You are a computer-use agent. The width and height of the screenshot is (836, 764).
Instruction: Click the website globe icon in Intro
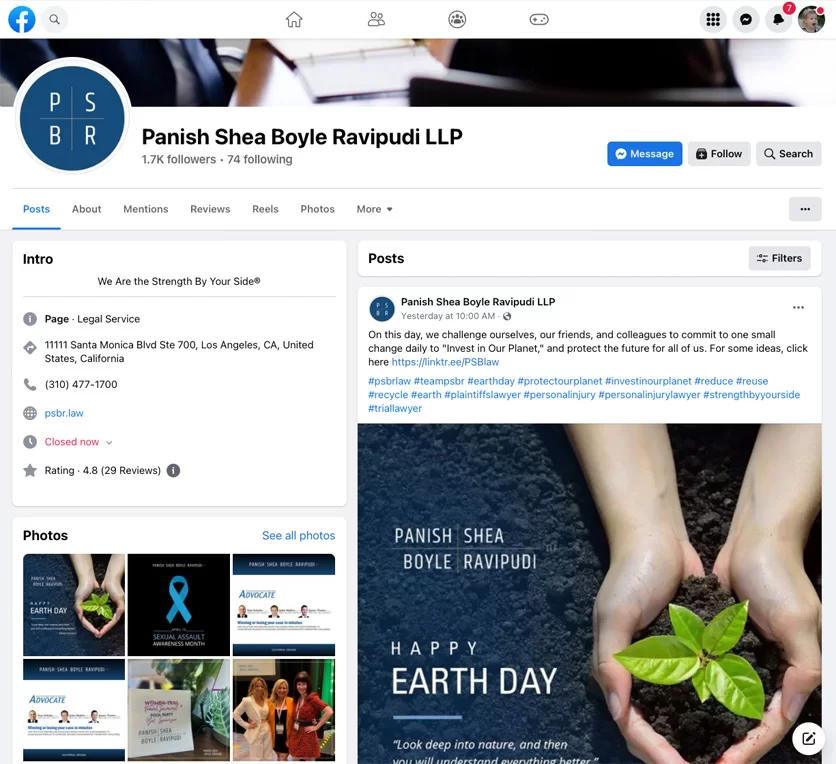pyautogui.click(x=30, y=413)
